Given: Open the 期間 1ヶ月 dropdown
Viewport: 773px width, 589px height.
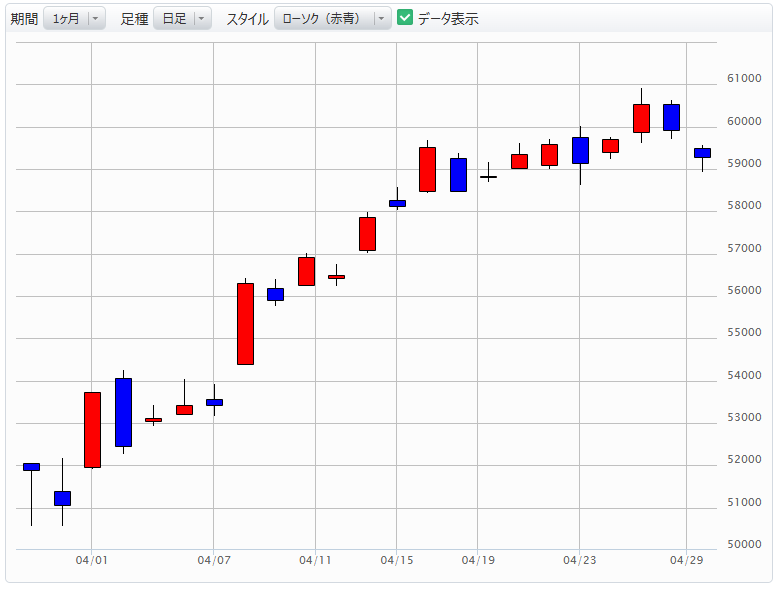Looking at the screenshot, I should coord(74,18).
